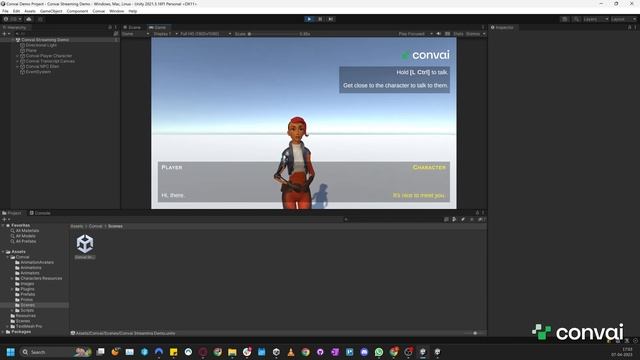This screenshot has width=640, height=360.
Task: Select All Prefabs under Favorites
Action: [26, 241]
